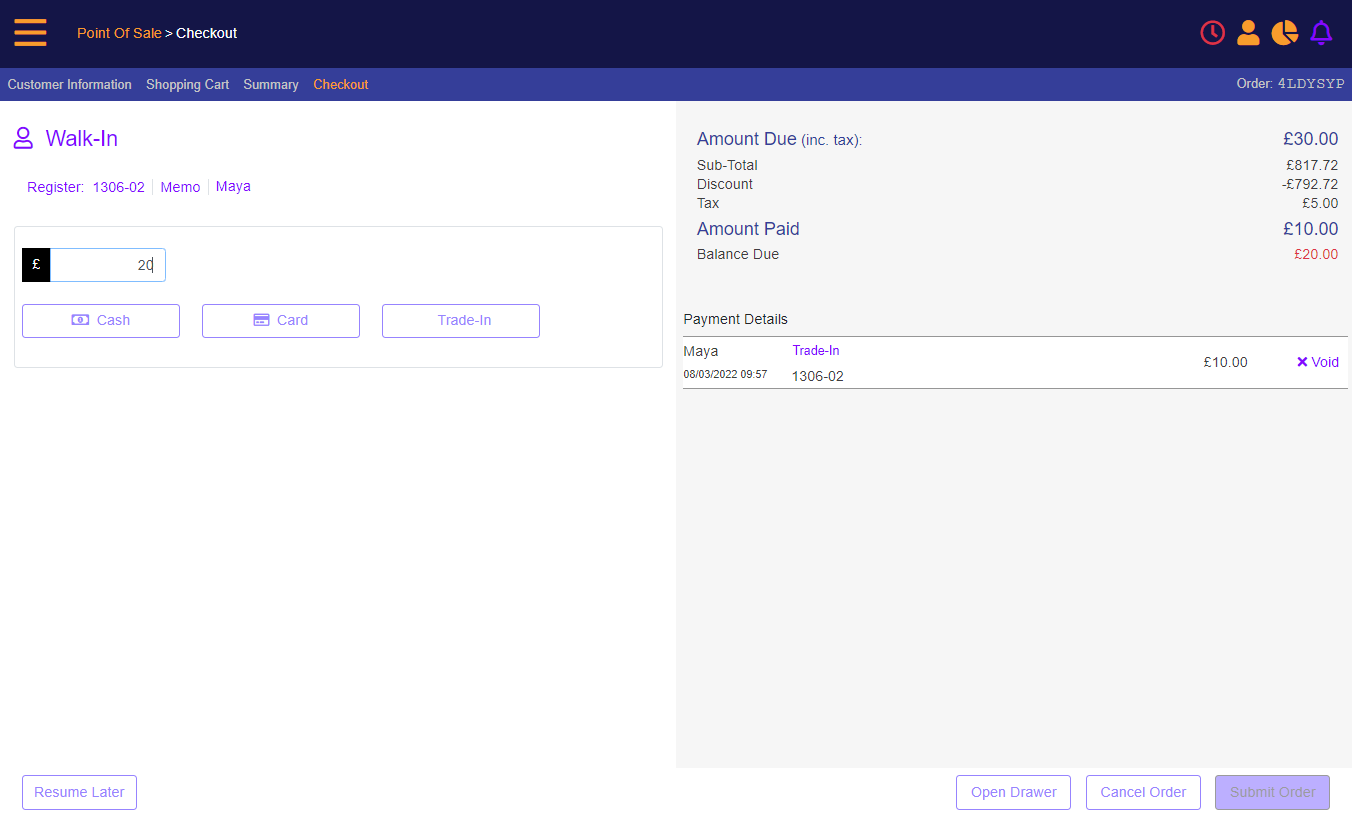Click the Discount -£792.72 value
This screenshot has width=1352, height=817.
(x=1310, y=184)
